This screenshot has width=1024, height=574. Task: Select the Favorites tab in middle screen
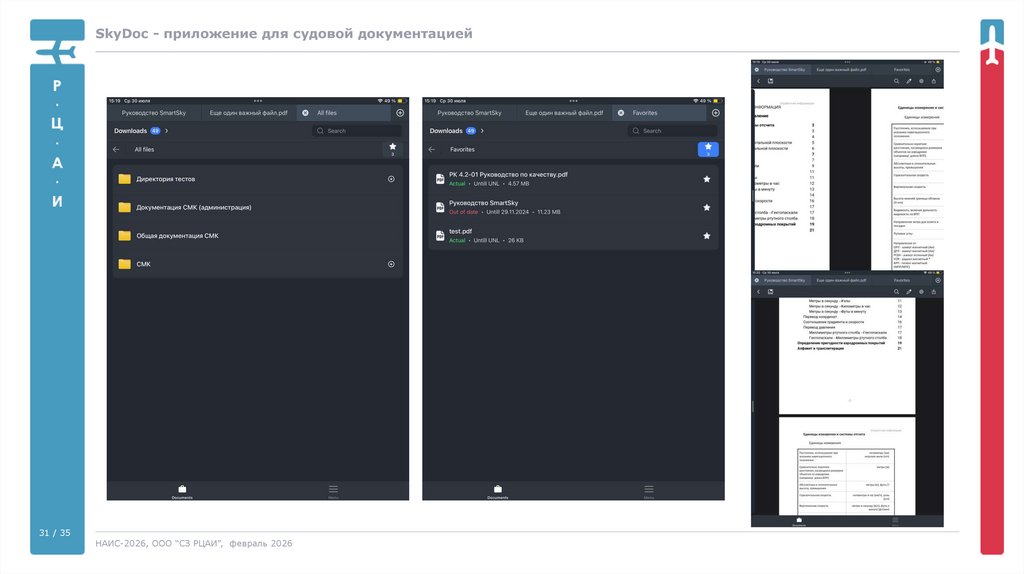click(660, 113)
